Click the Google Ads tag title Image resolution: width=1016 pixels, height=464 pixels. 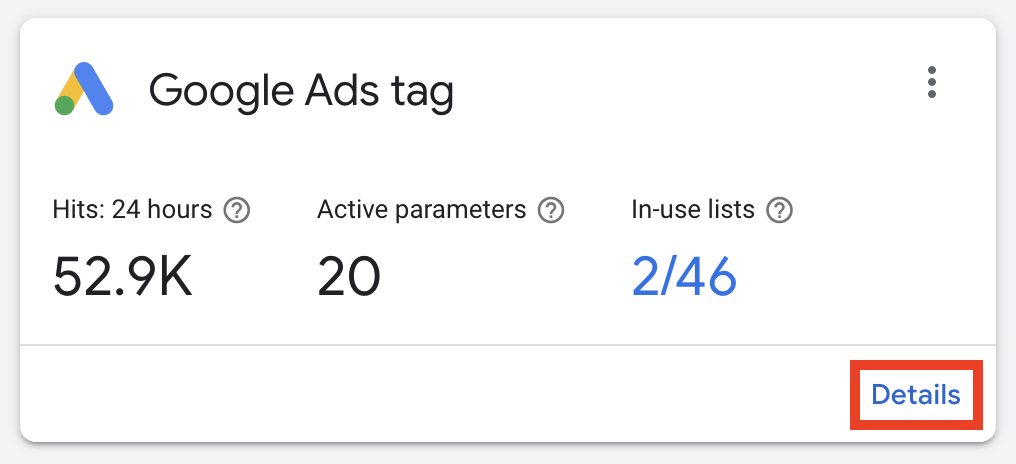(x=301, y=89)
